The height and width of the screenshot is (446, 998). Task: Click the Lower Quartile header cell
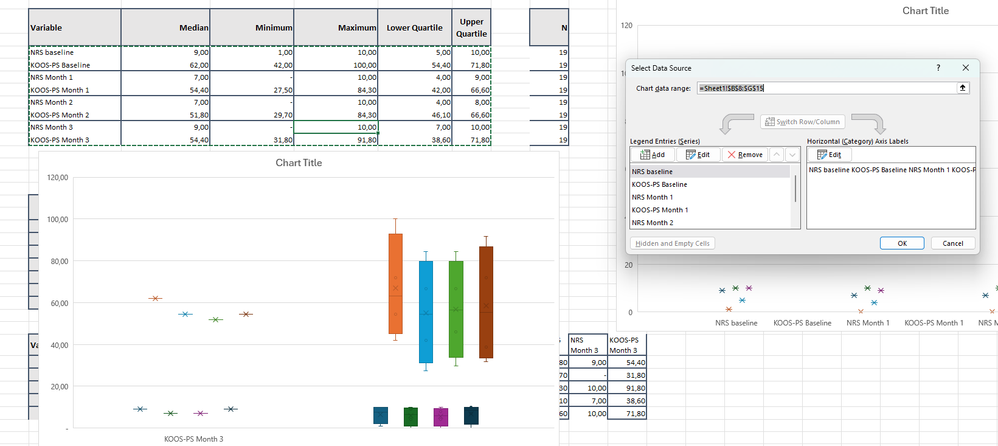(415, 27)
